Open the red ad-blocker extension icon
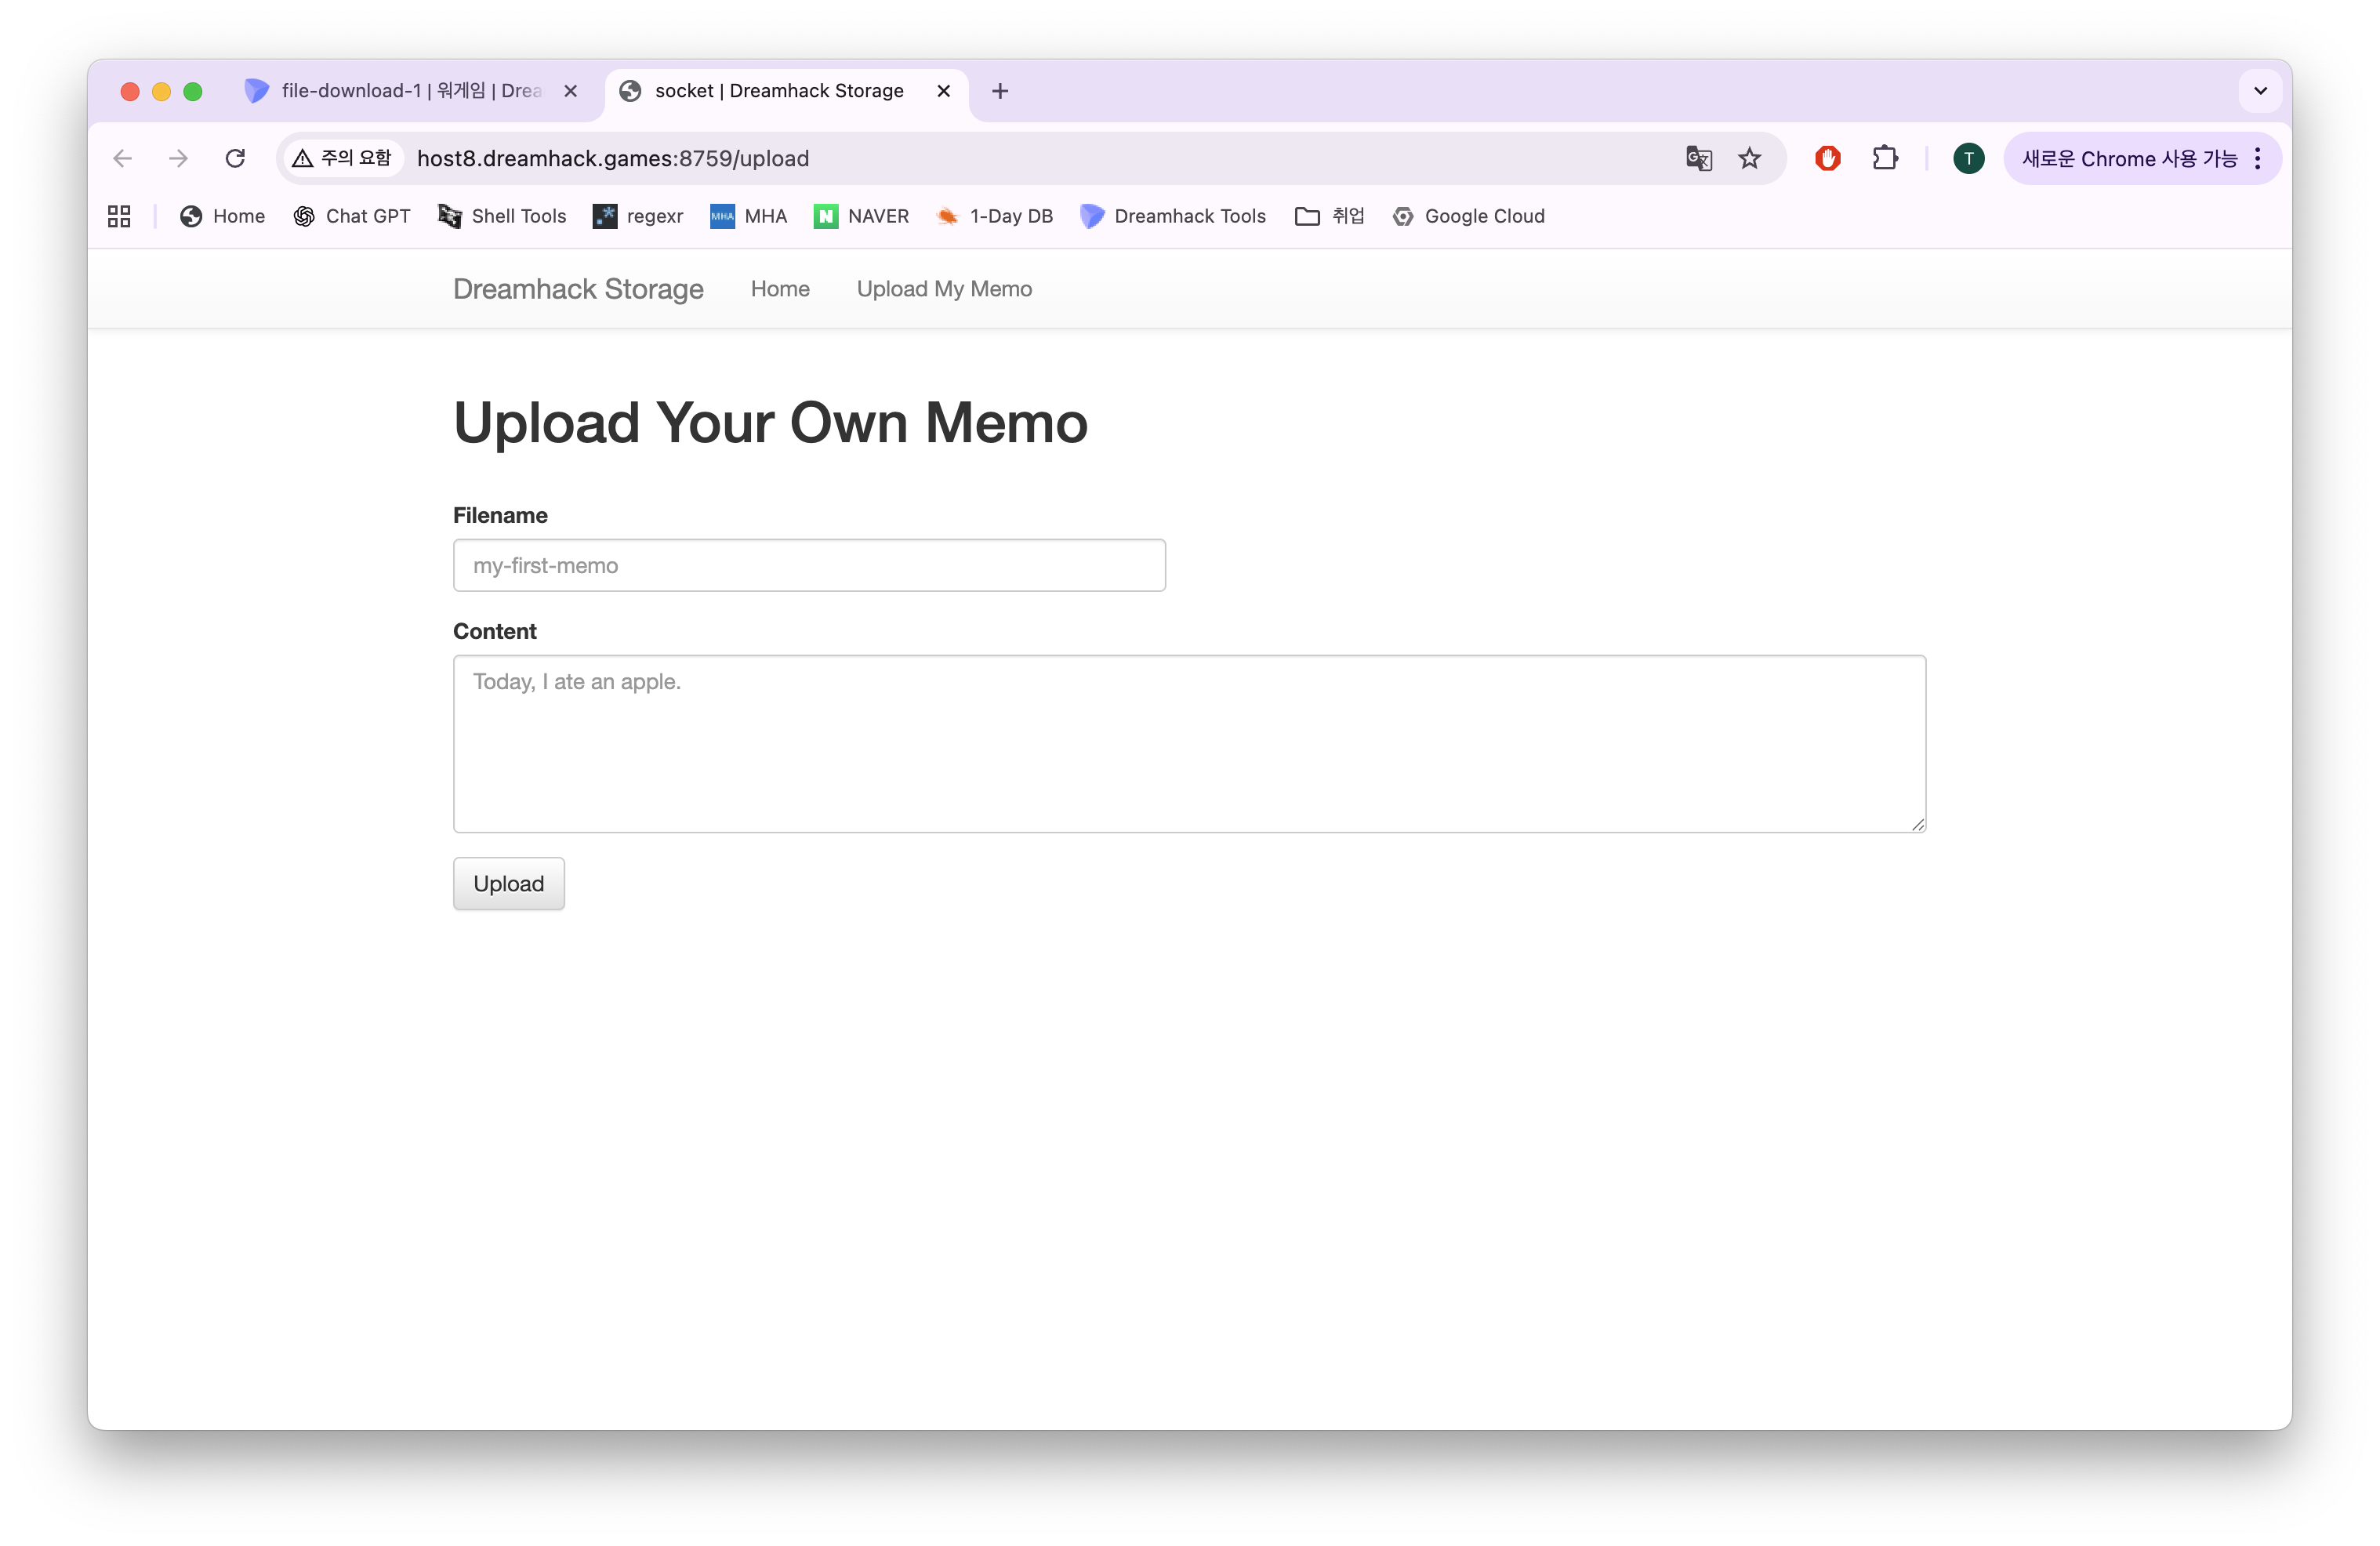Viewport: 2380px width, 1546px height. tap(1827, 158)
